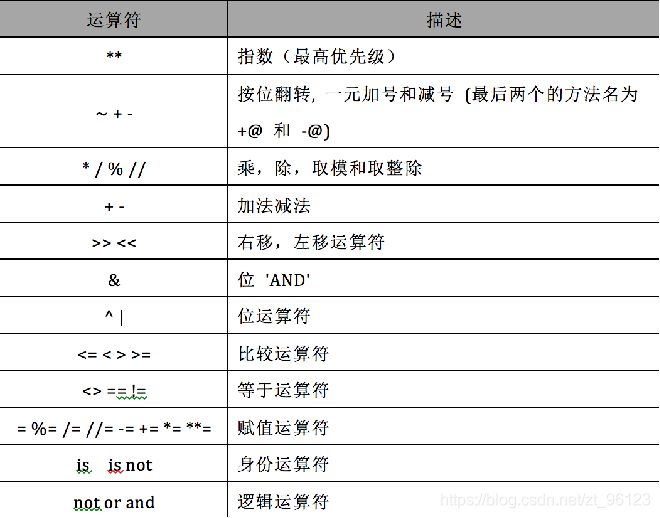Click the 指数（最高优先级）description
Screen dimensions: 660x518
click(317, 56)
